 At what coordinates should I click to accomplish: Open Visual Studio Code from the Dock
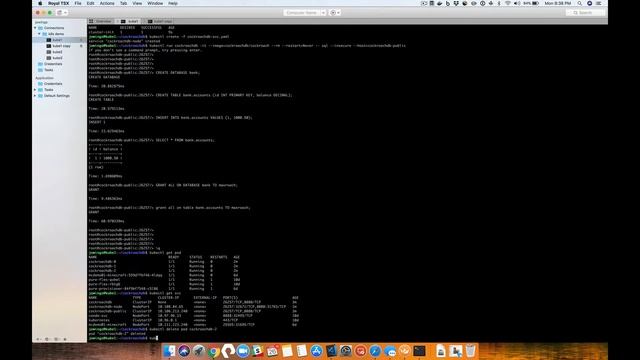[331, 351]
